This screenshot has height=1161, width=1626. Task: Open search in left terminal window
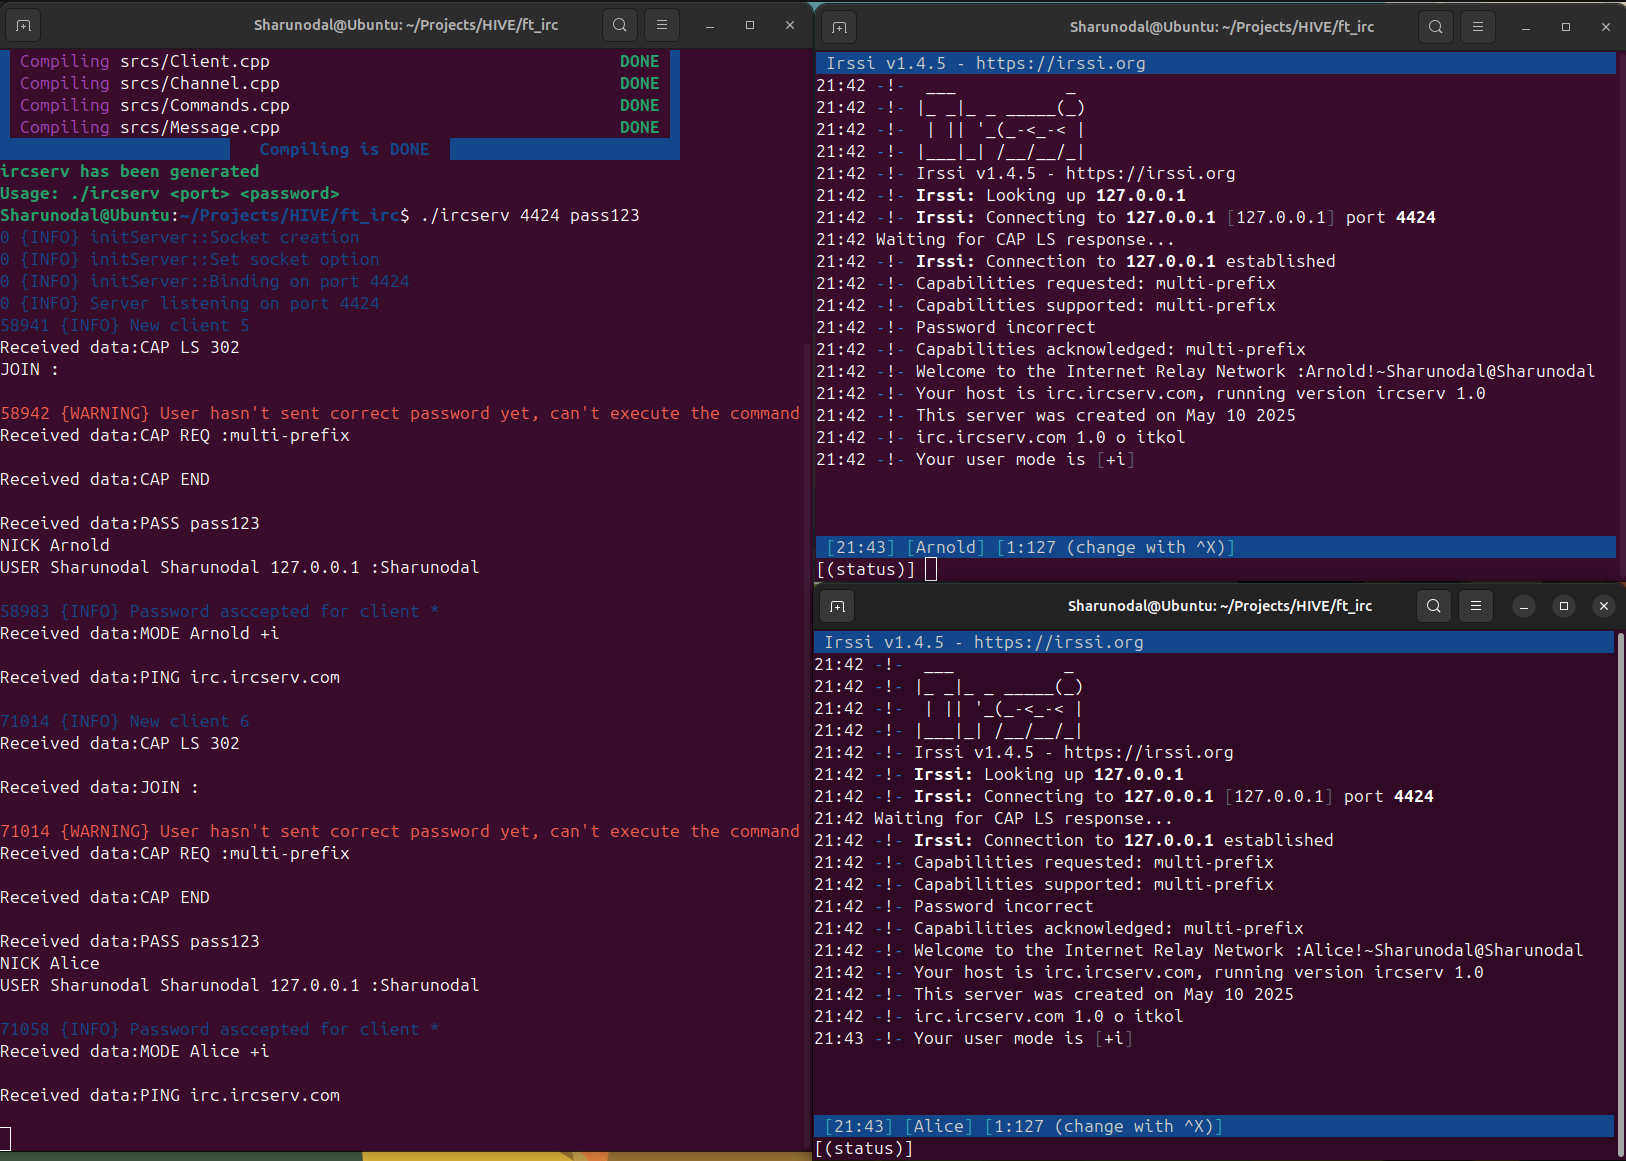pyautogui.click(x=620, y=25)
